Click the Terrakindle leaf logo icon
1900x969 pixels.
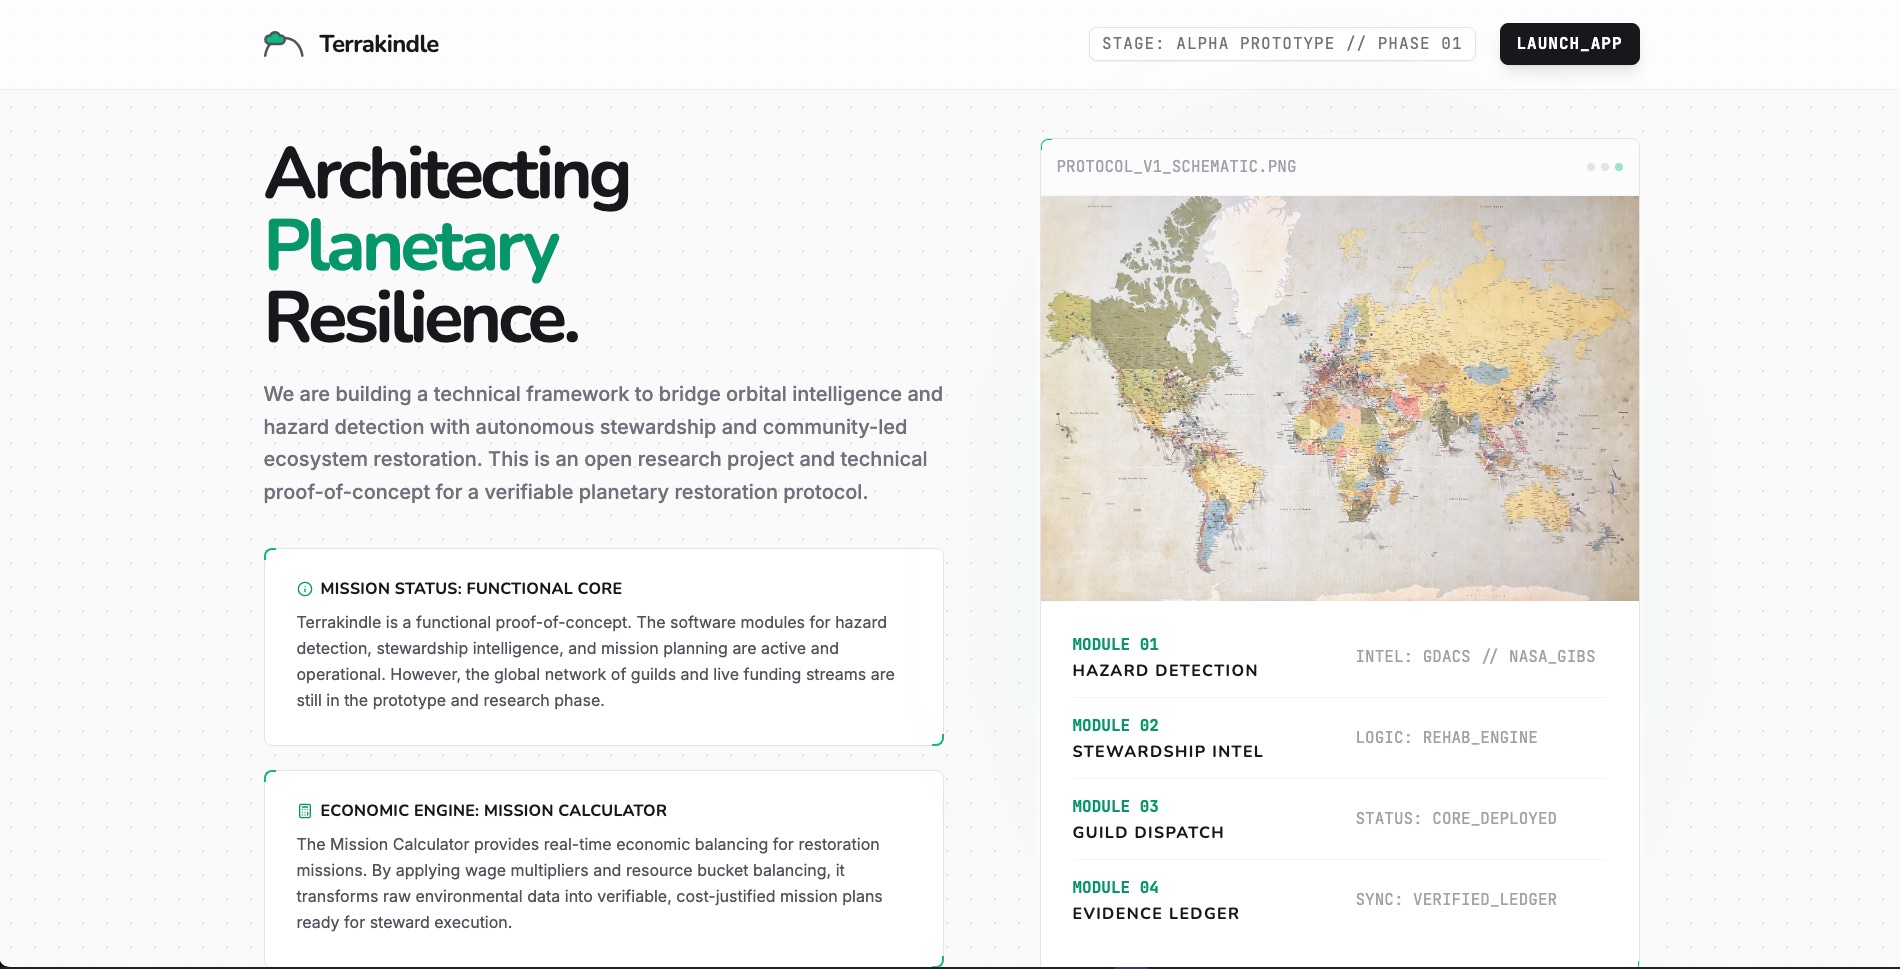point(282,44)
